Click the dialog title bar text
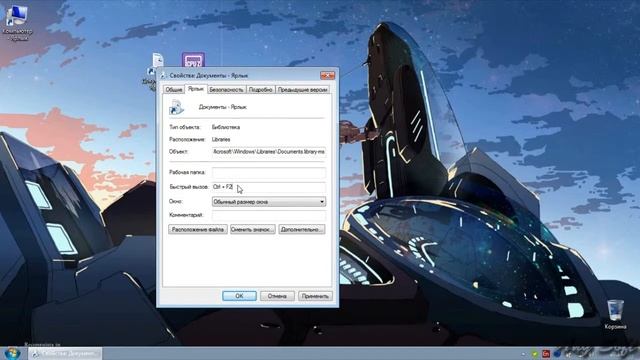This screenshot has width=640, height=360. click(209, 76)
